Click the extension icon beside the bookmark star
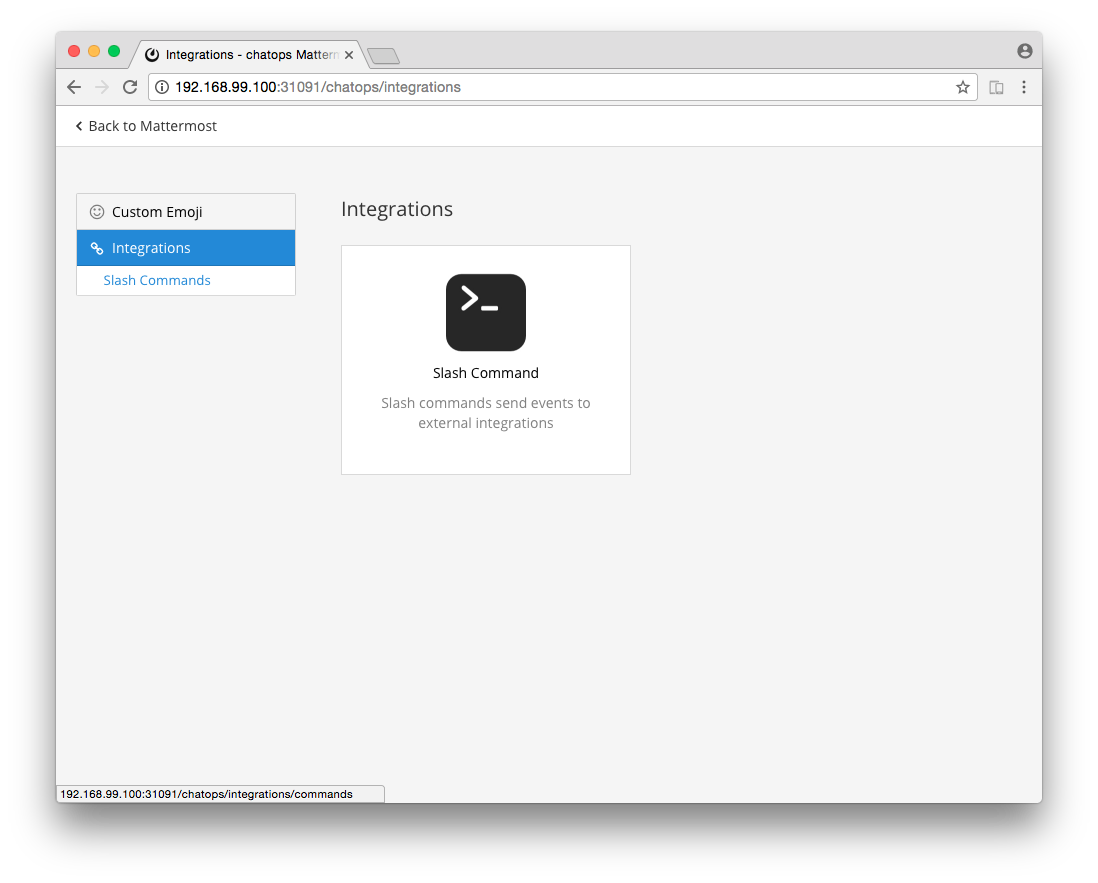 tap(996, 87)
